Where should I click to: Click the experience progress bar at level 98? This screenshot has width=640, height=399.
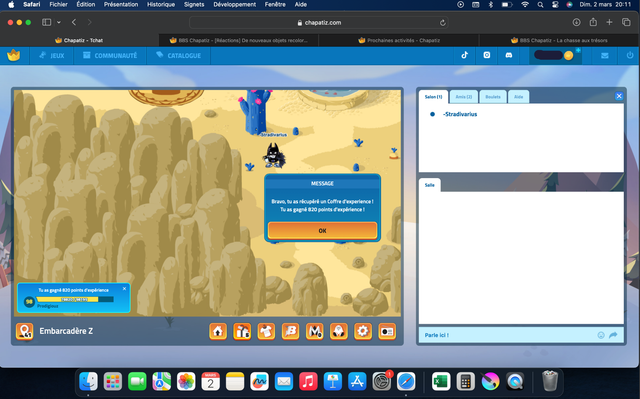tap(75, 299)
